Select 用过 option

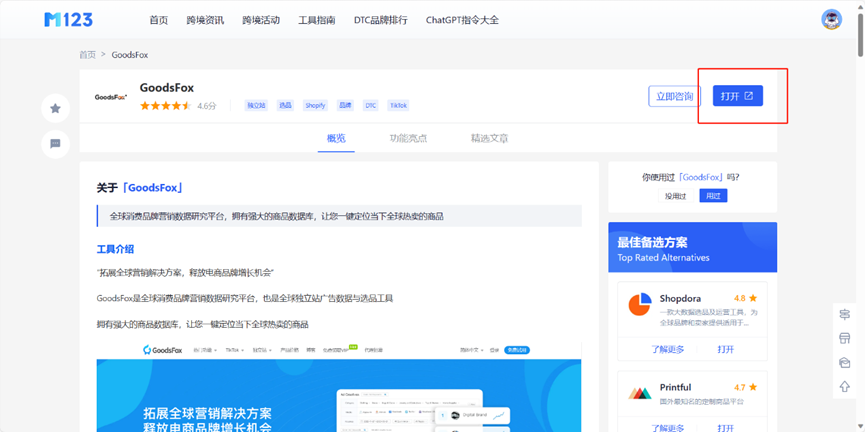(713, 196)
